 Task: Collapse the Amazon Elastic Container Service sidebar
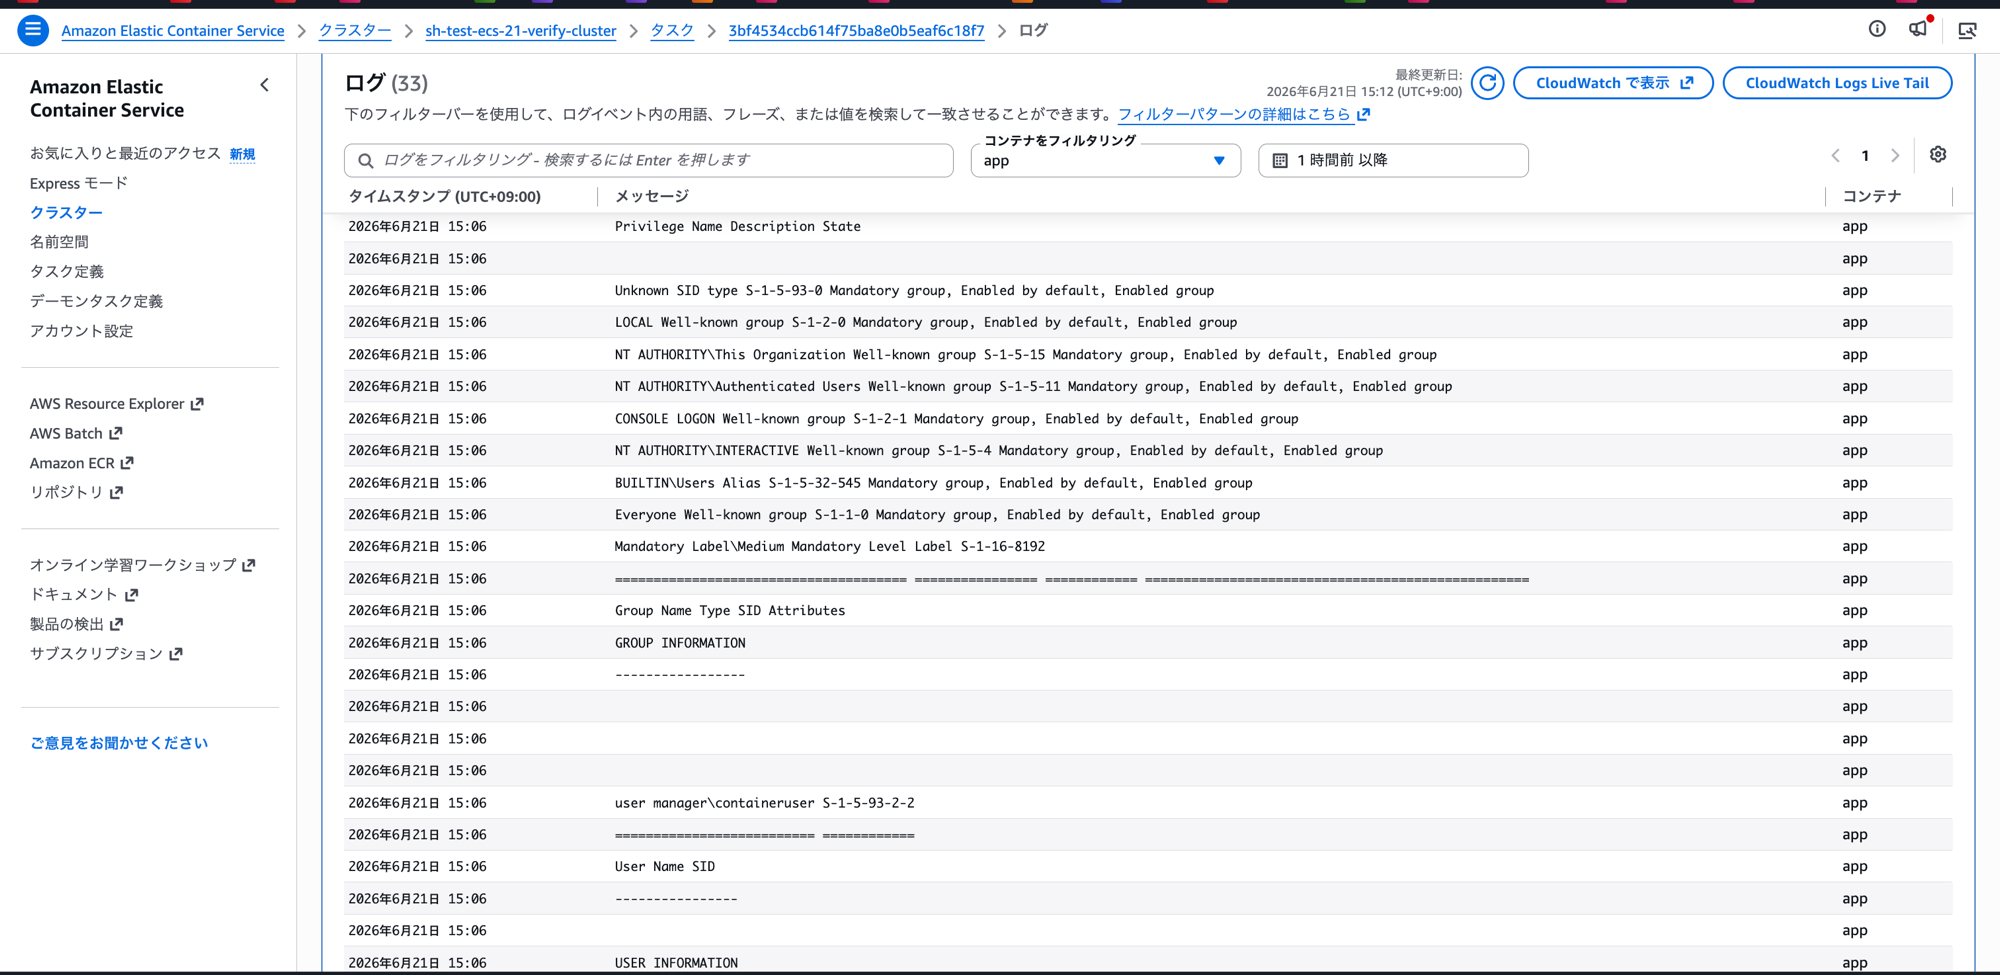point(265,85)
